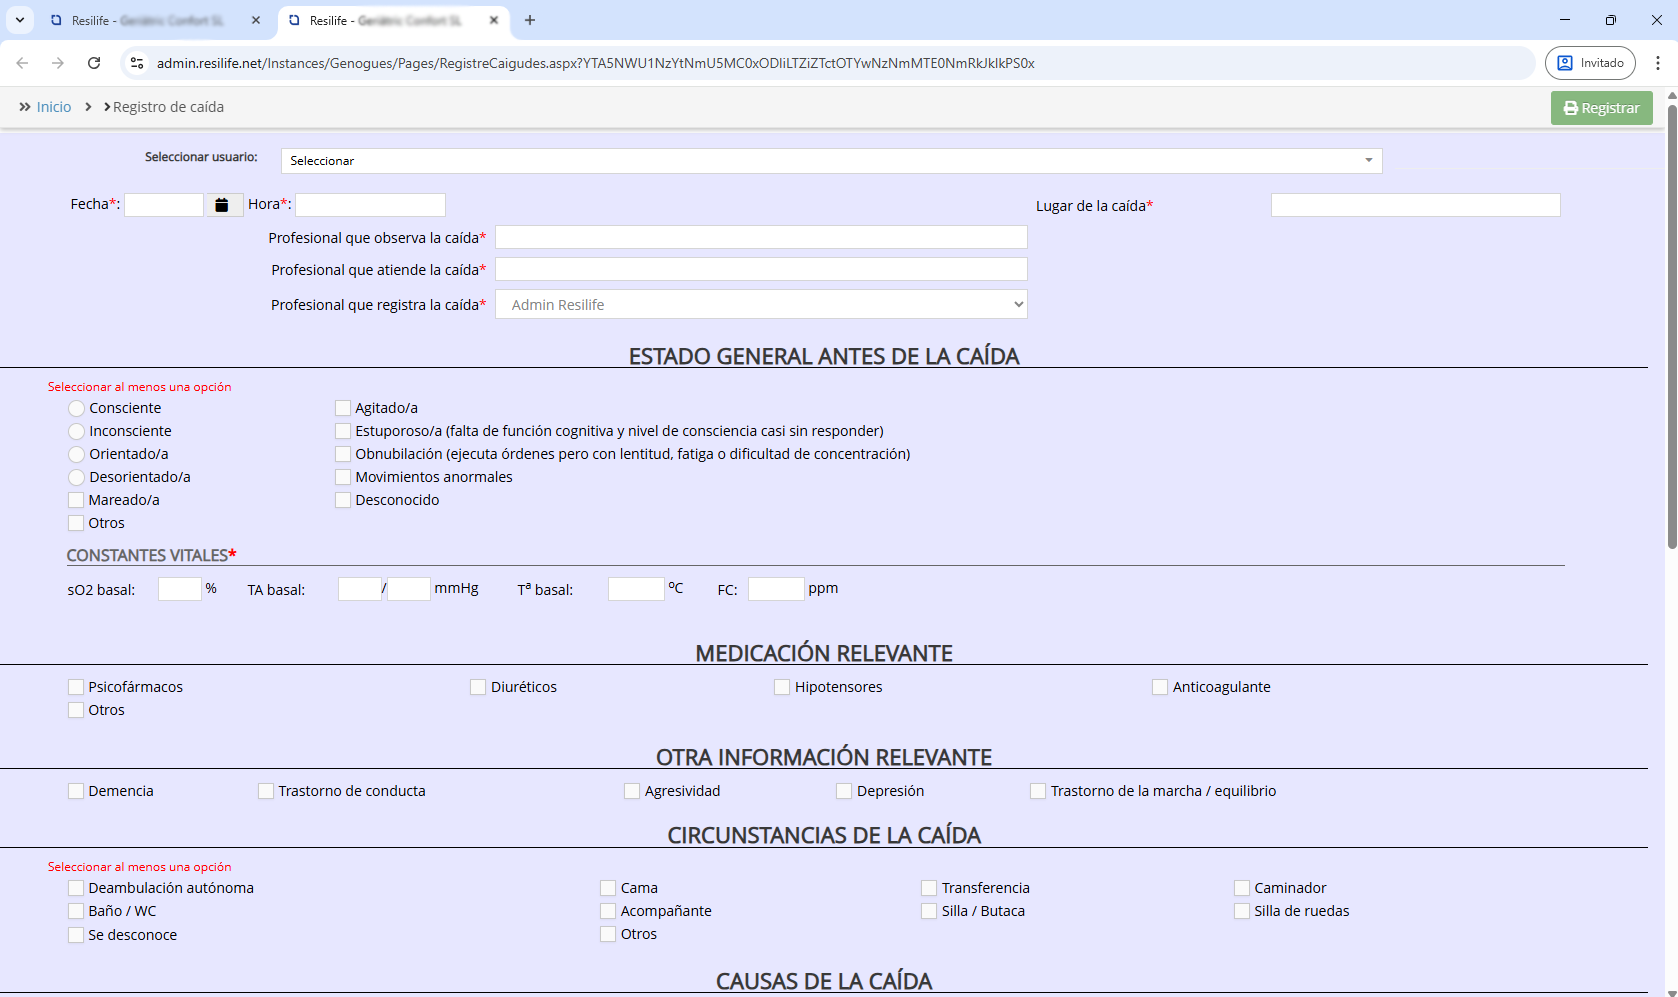
Task: Open the Seleccionar usuario dropdown
Action: pyautogui.click(x=832, y=161)
